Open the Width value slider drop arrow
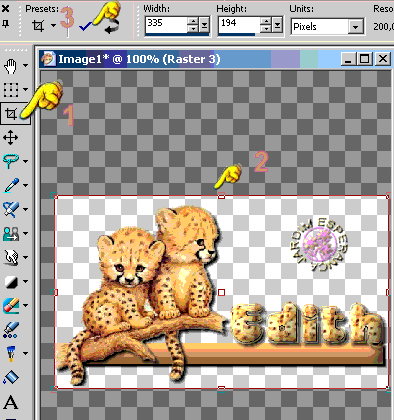This screenshot has height=420, width=394. coord(204,25)
